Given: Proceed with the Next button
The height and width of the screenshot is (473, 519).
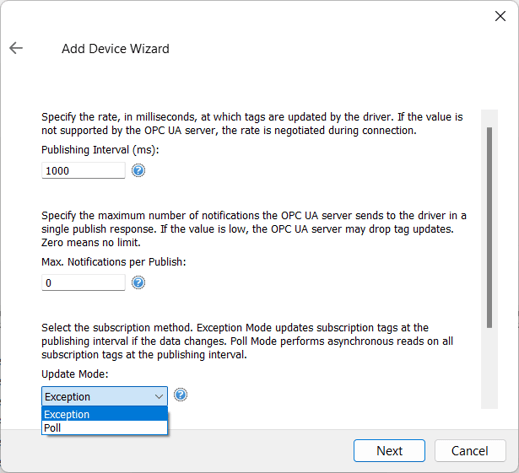Looking at the screenshot, I should 389,451.
